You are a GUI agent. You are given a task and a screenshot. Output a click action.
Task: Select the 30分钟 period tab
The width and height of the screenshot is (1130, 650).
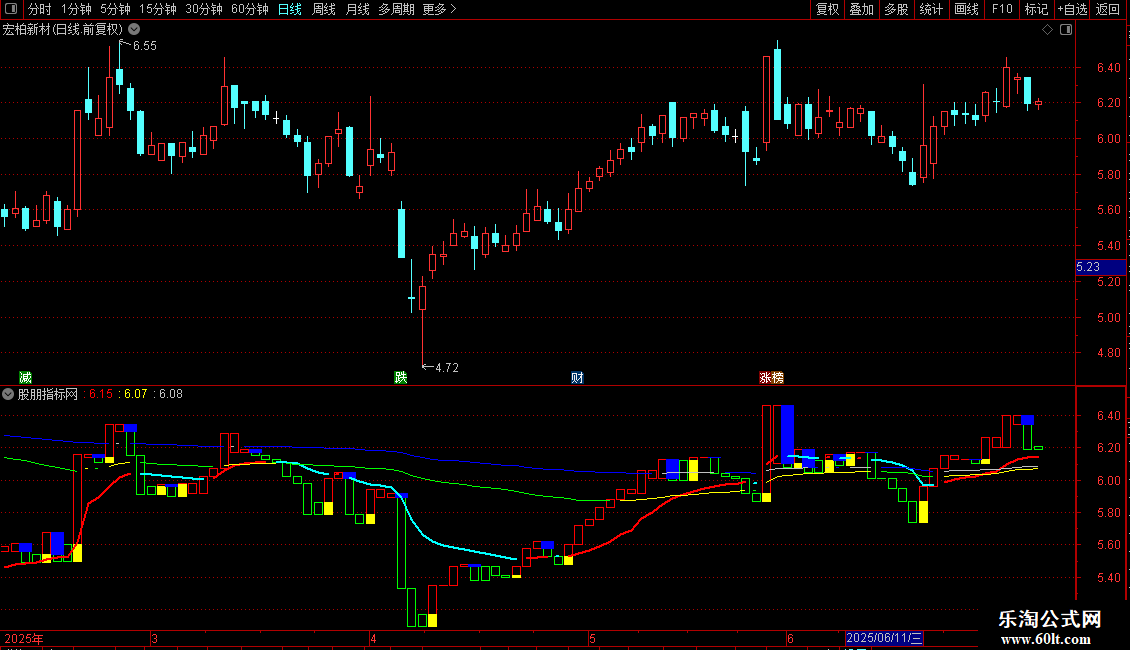click(x=204, y=9)
